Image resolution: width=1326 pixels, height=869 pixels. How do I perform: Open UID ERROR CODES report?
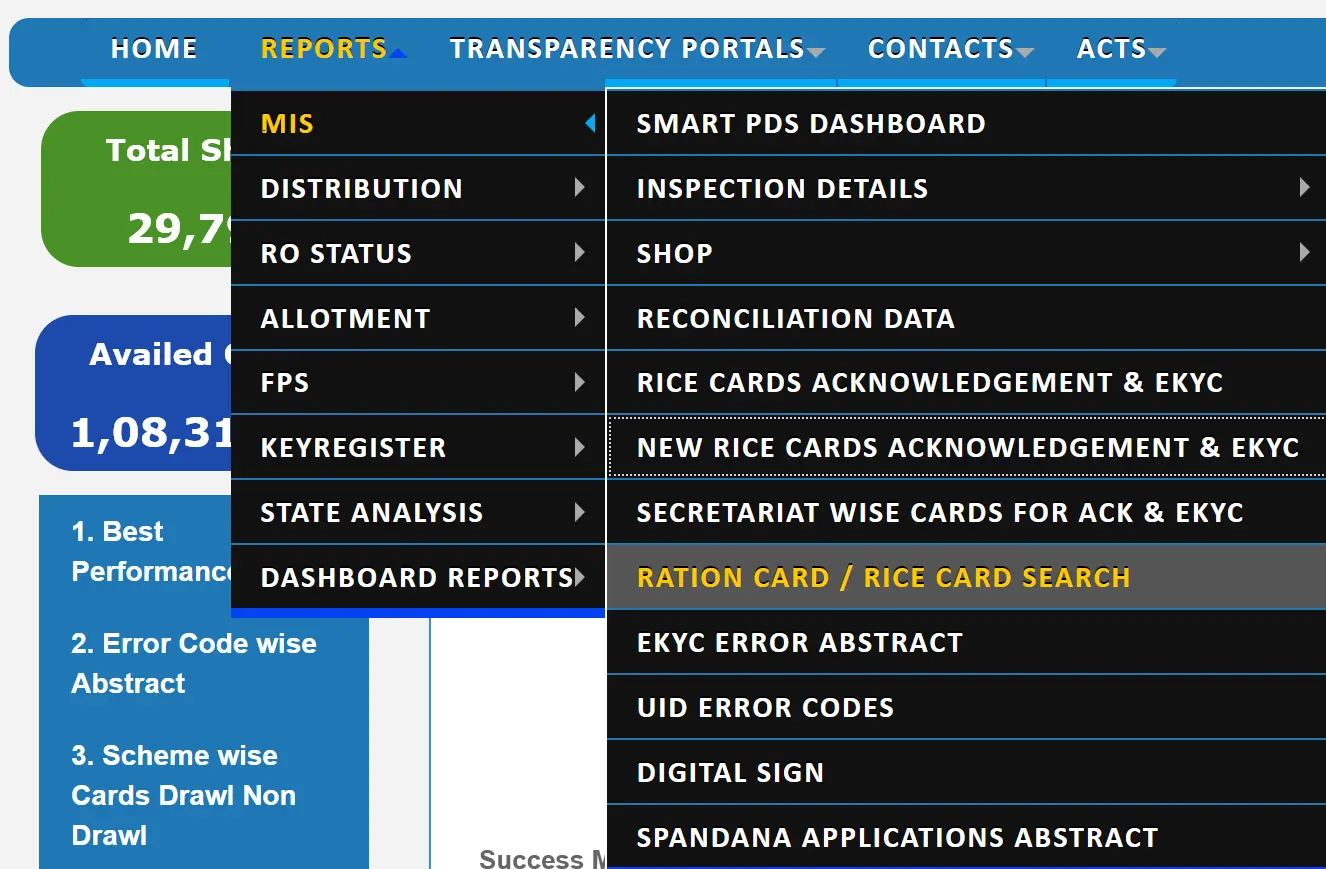(x=966, y=707)
